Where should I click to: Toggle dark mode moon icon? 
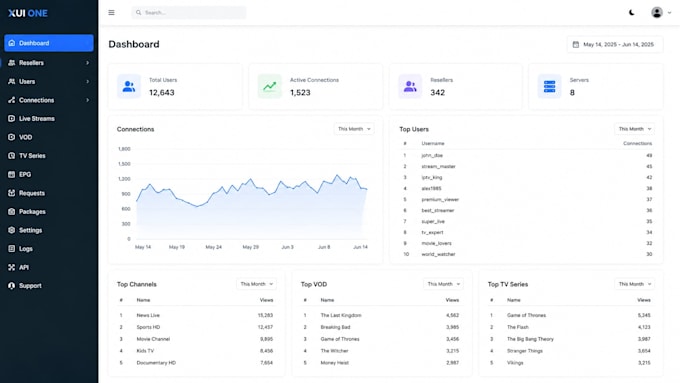pyautogui.click(x=632, y=13)
